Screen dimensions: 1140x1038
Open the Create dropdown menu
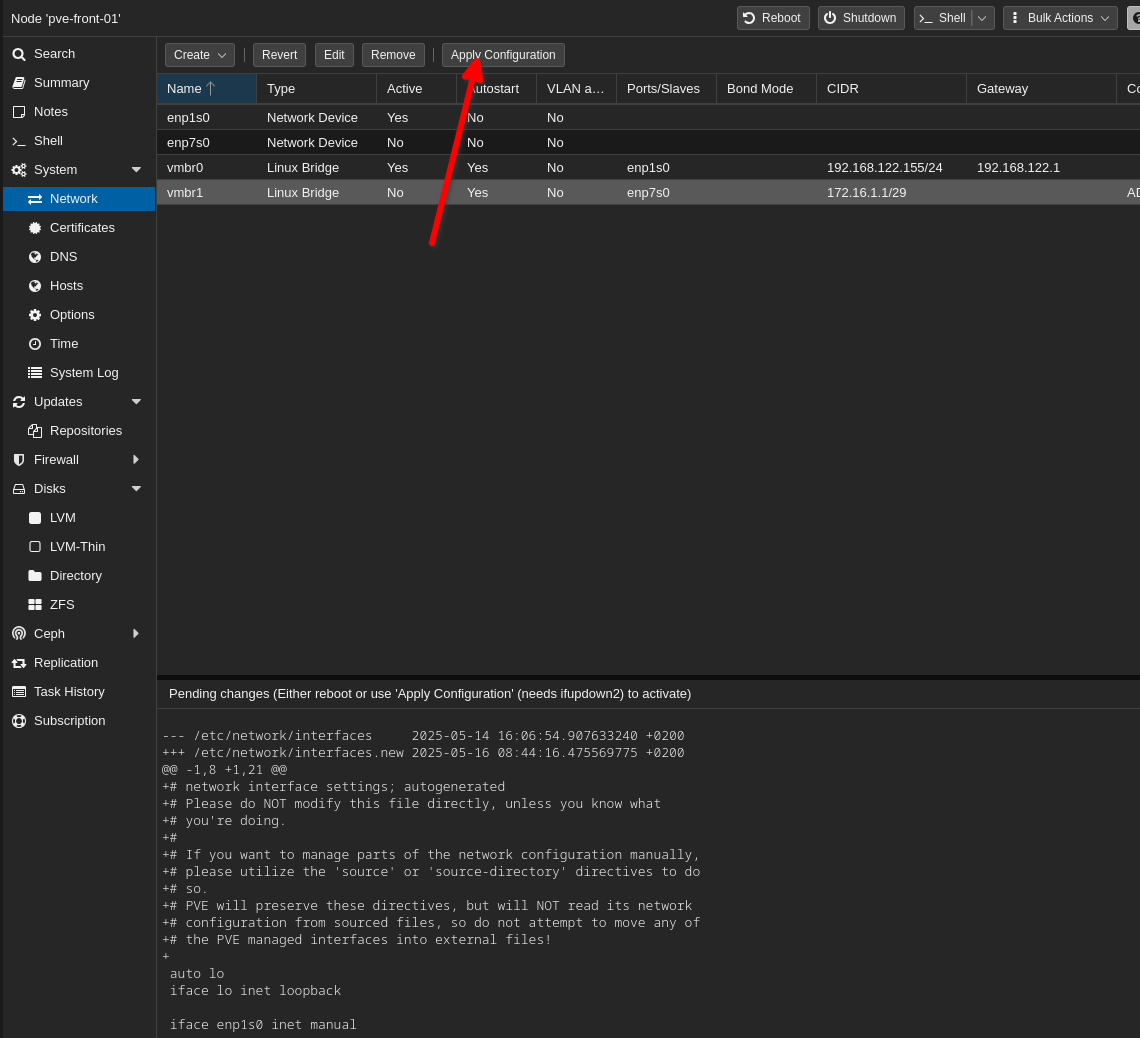[x=199, y=55]
